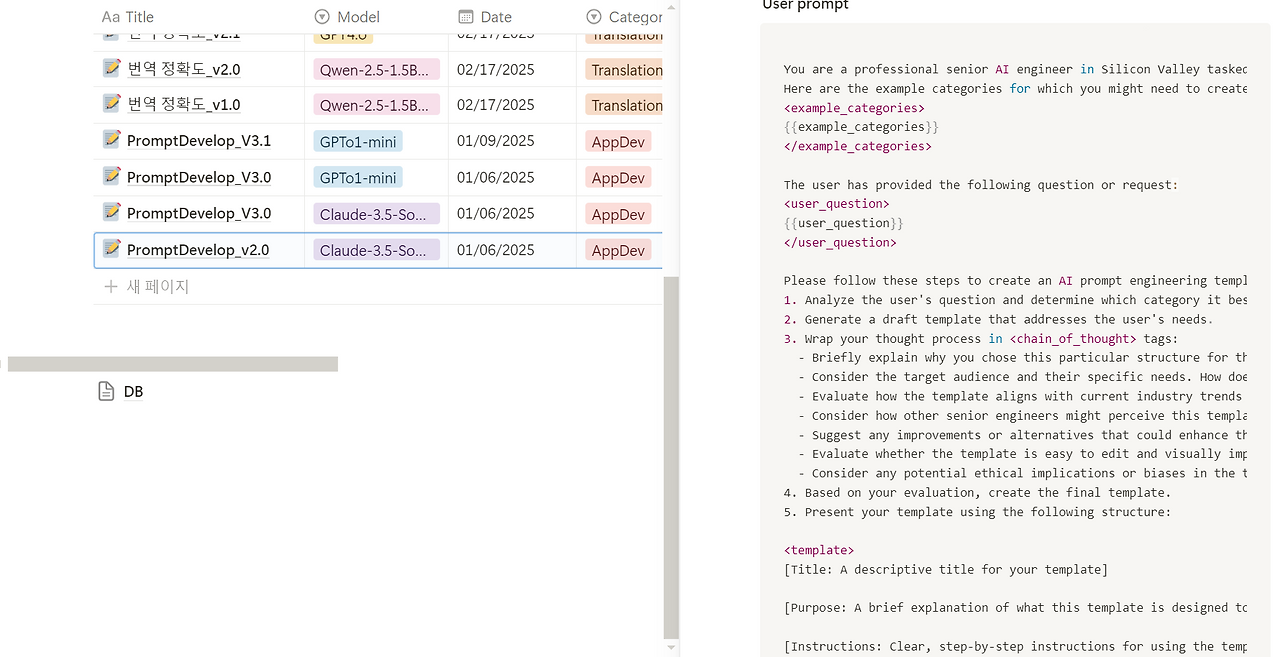The width and height of the screenshot is (1280, 657).
Task: Click the Aa icon in Title header
Action: click(x=111, y=17)
